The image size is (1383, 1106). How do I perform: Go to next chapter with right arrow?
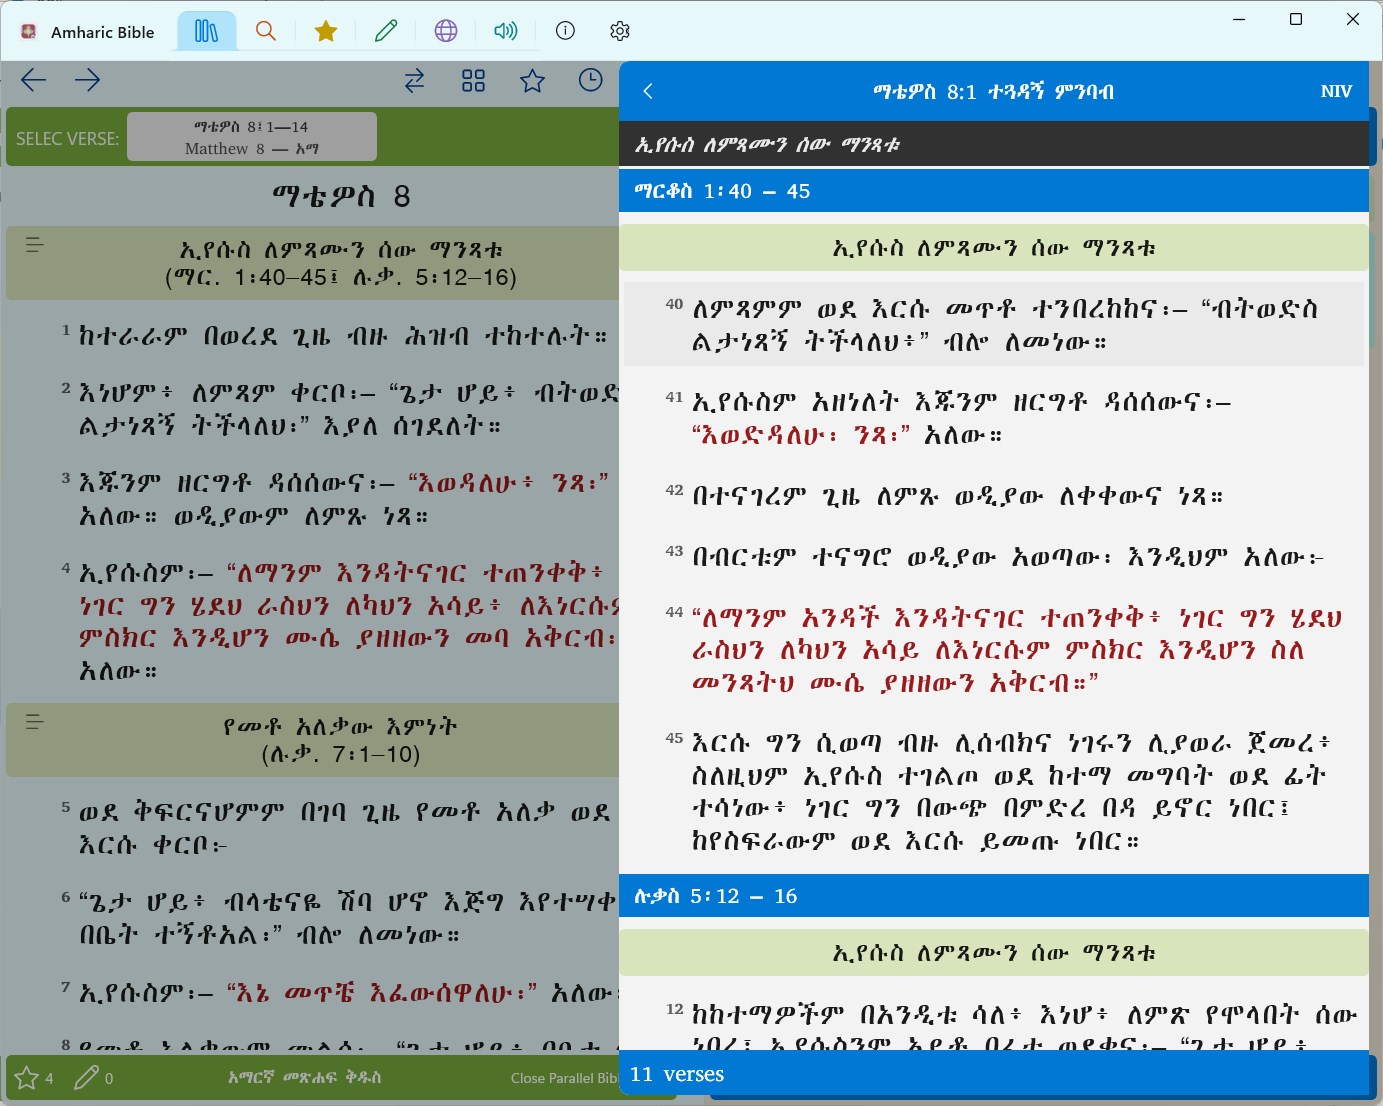point(88,80)
